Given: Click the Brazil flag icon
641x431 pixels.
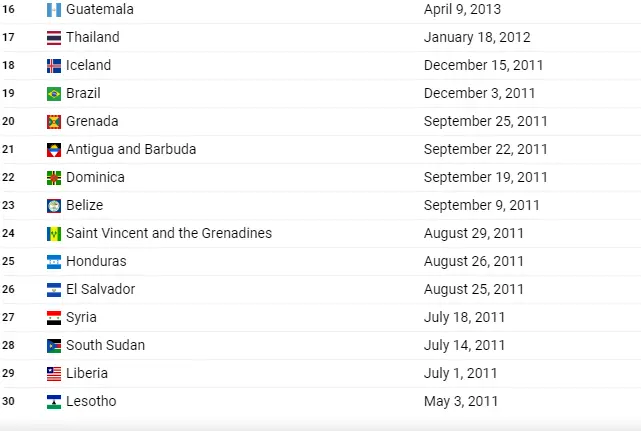Looking at the screenshot, I should click(54, 94).
